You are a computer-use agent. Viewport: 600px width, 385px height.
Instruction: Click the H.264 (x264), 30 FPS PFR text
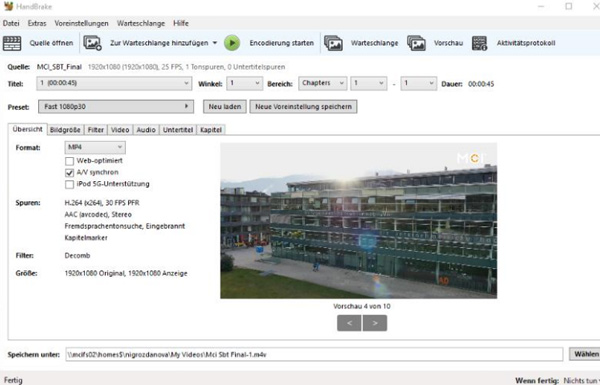[x=102, y=203]
